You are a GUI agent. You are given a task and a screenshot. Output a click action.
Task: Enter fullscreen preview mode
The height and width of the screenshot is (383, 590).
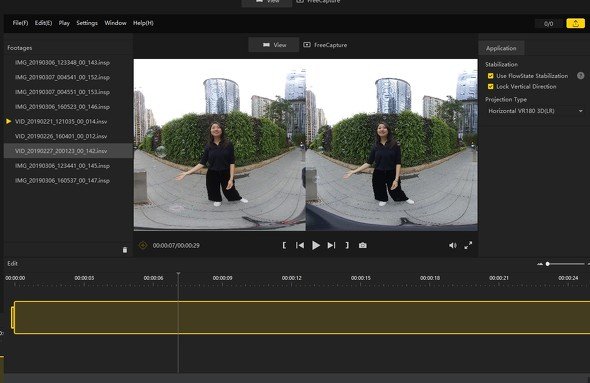pos(468,246)
